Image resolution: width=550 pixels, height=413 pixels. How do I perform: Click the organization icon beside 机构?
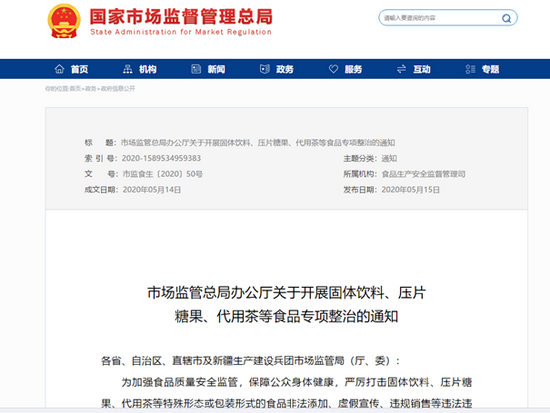tap(128, 69)
